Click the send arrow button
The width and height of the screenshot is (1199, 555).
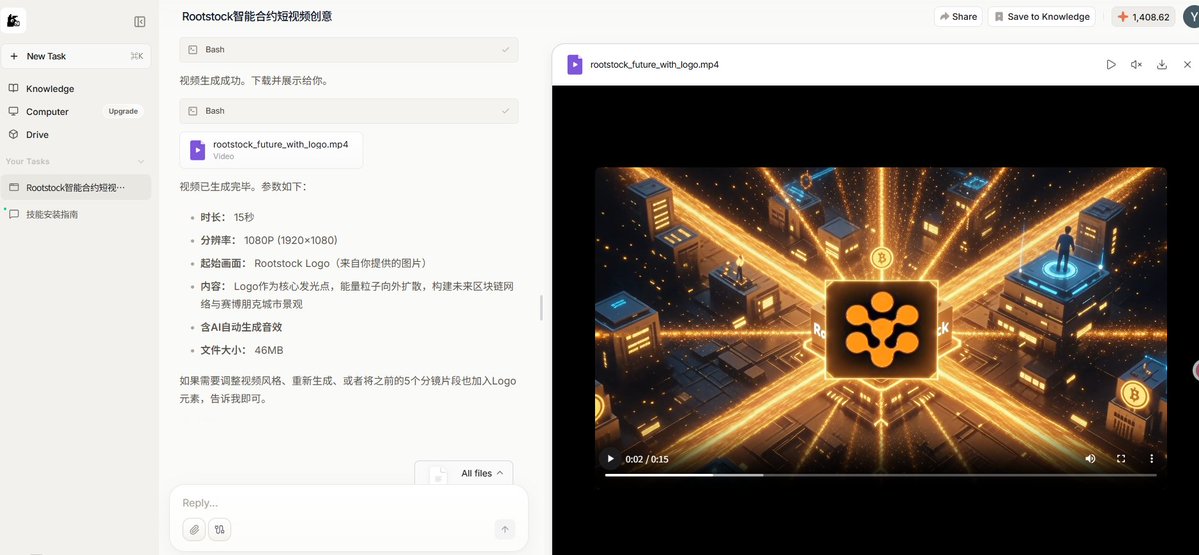(x=505, y=529)
